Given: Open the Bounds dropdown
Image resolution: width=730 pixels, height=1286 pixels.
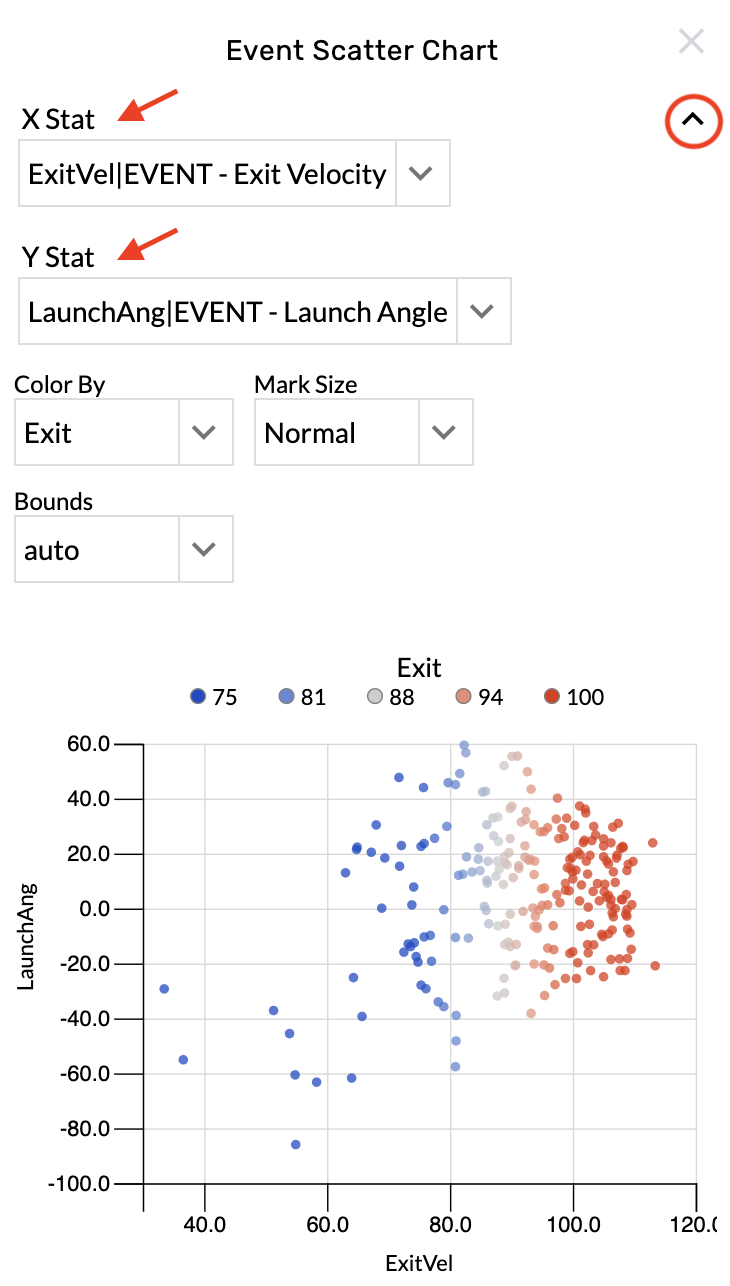Looking at the screenshot, I should pyautogui.click(x=204, y=549).
